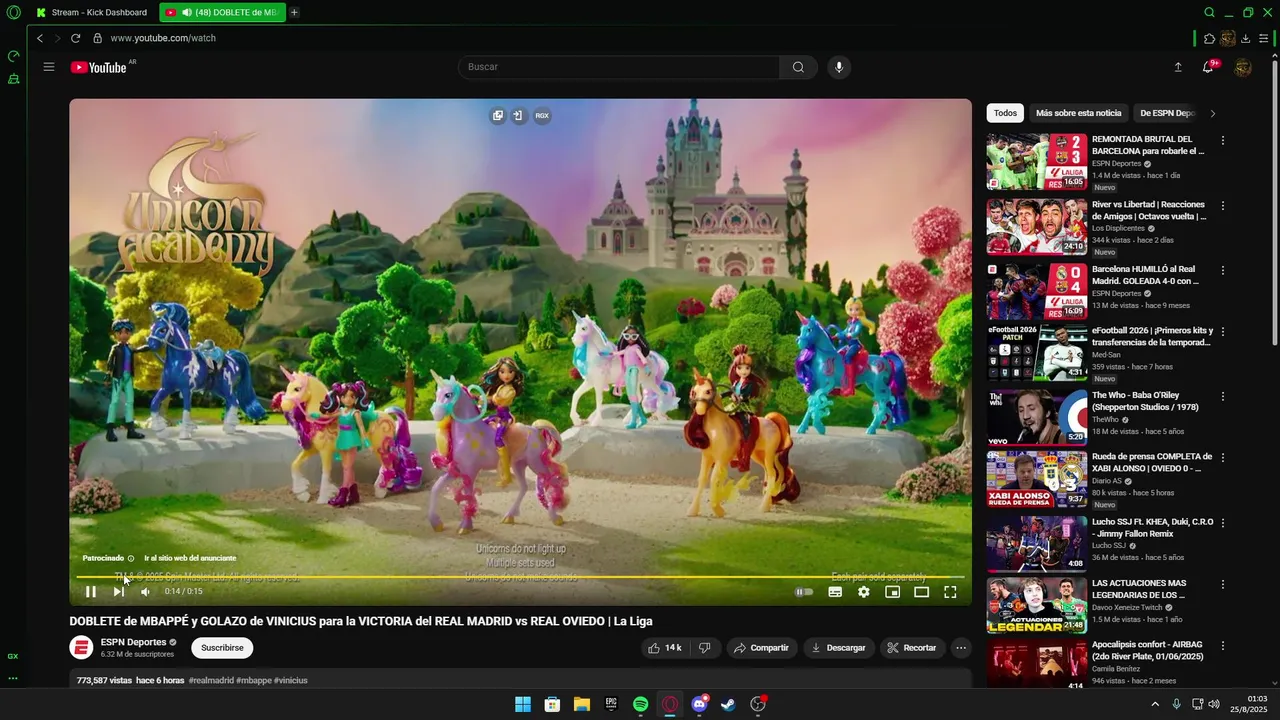Click the YouTube search magnifier button
The width and height of the screenshot is (1280, 720).
tap(798, 67)
